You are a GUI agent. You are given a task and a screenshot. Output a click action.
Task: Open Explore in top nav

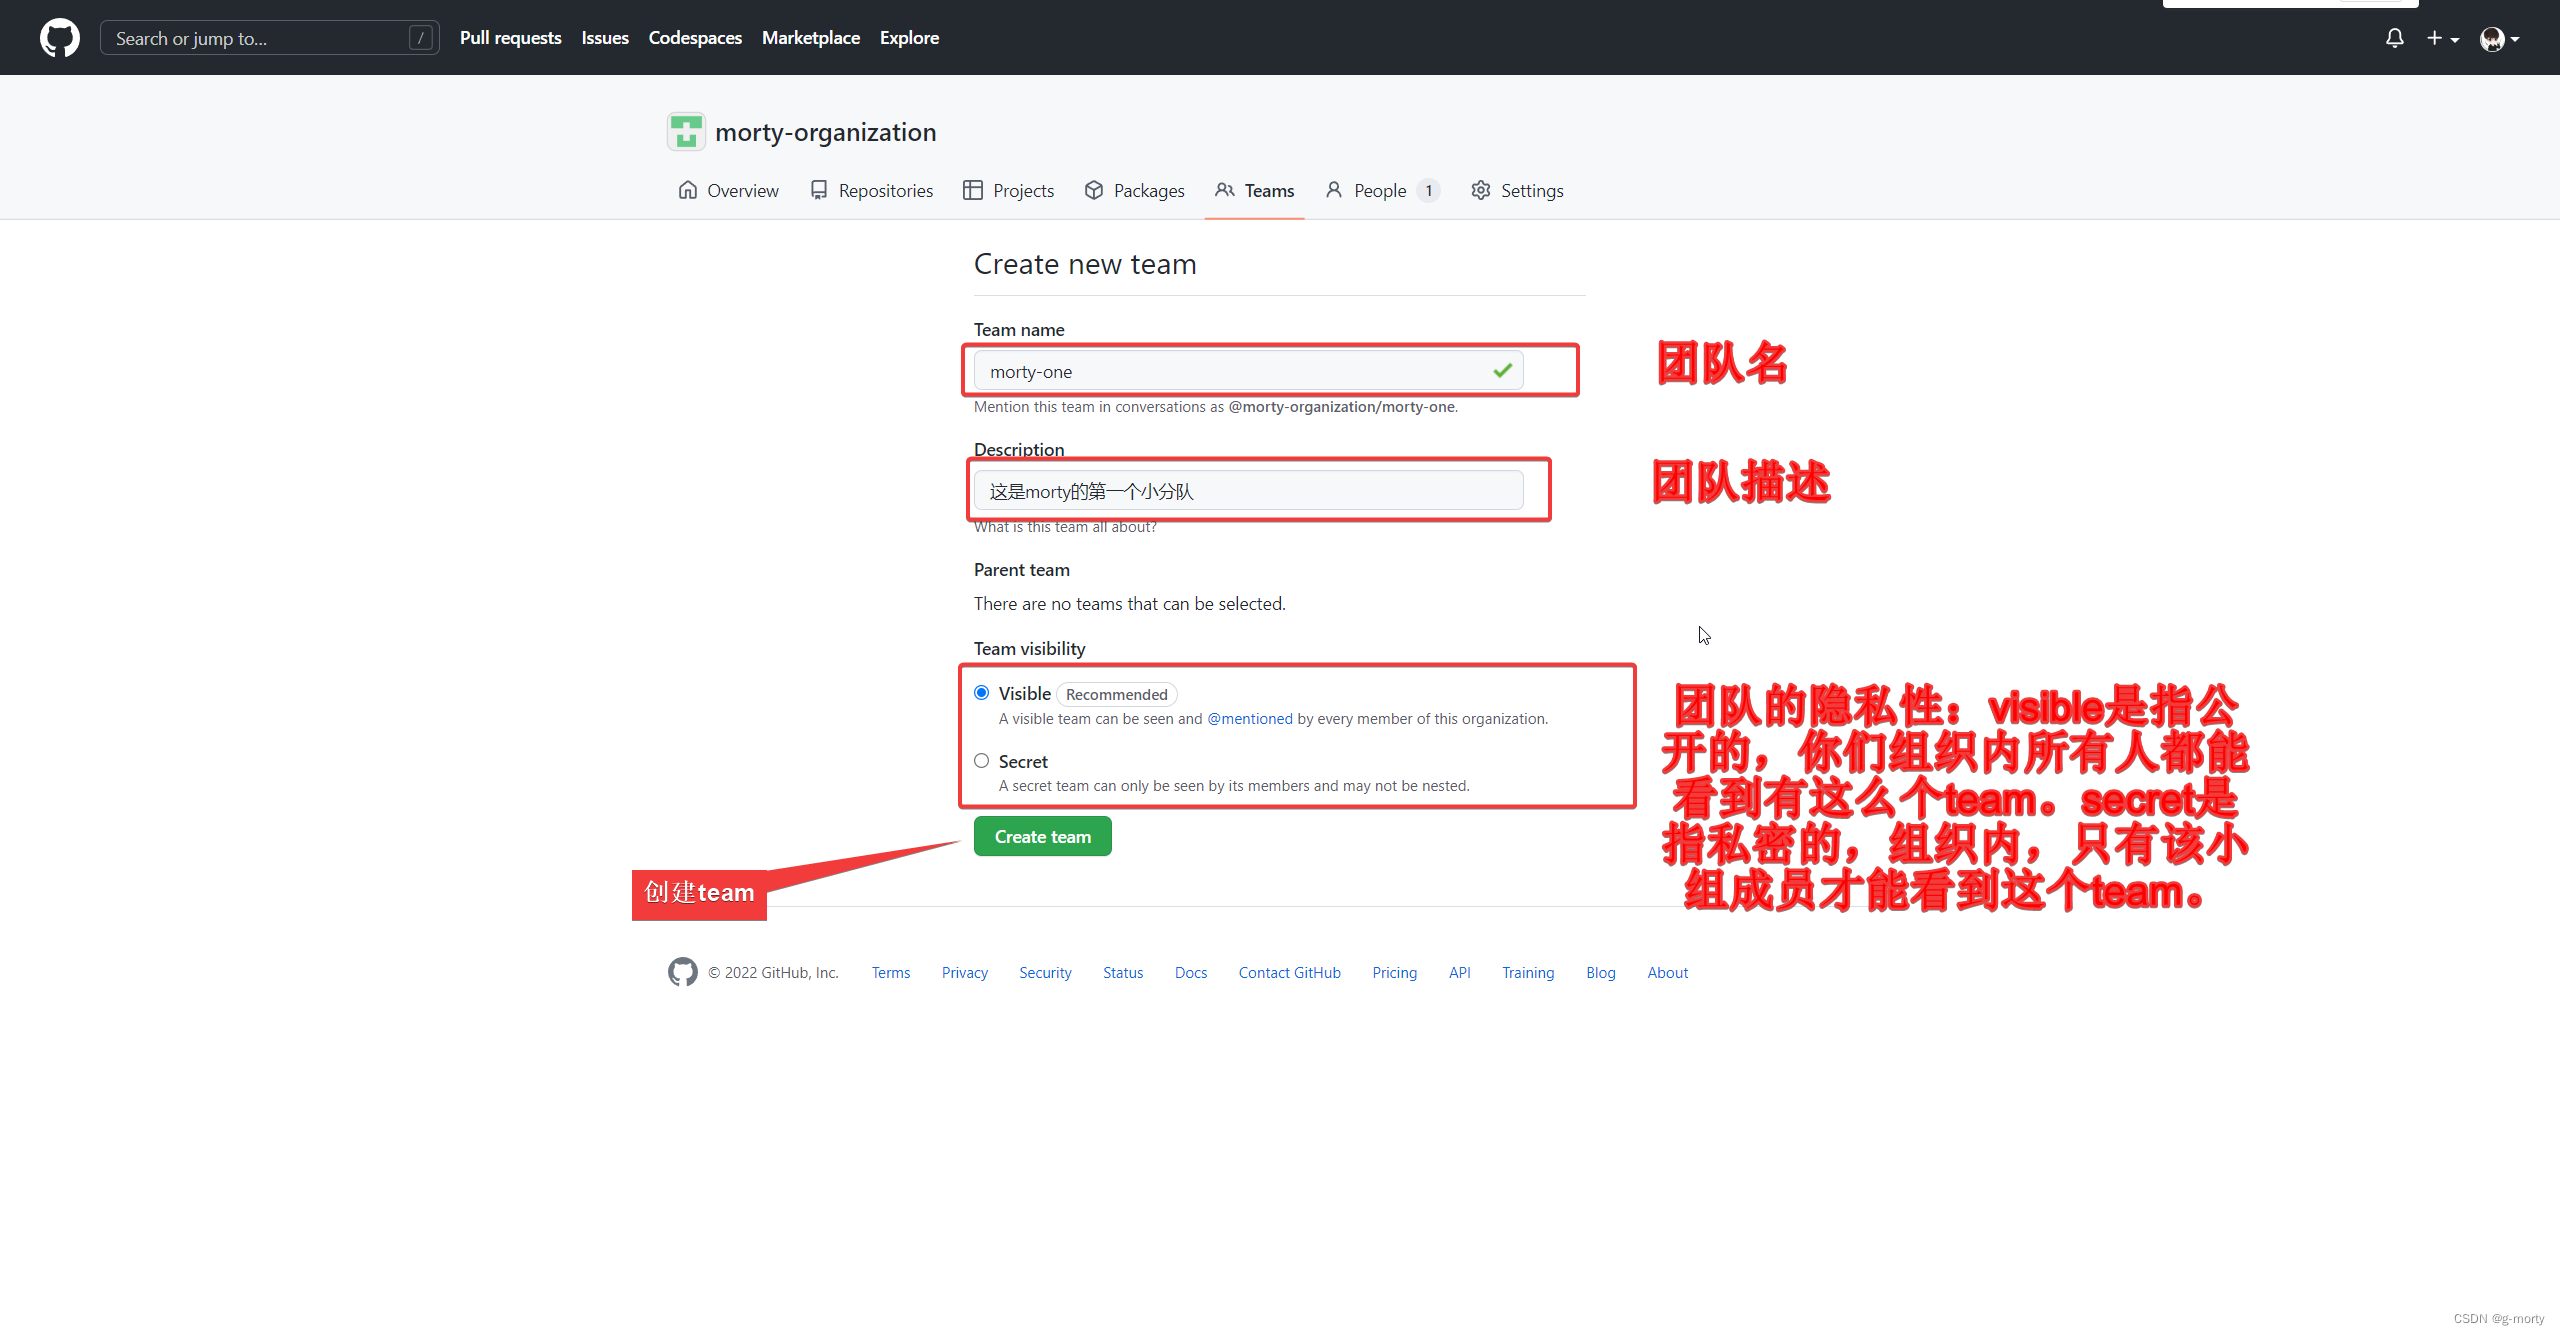[909, 38]
